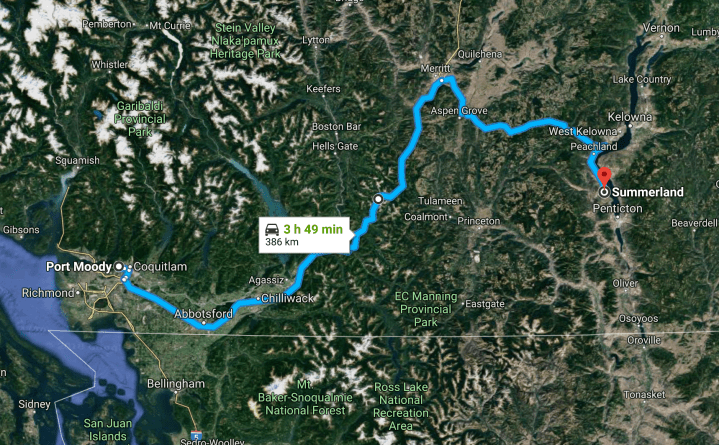Select the Penticton city label
Screen dimensions: 719x445
coord(617,208)
